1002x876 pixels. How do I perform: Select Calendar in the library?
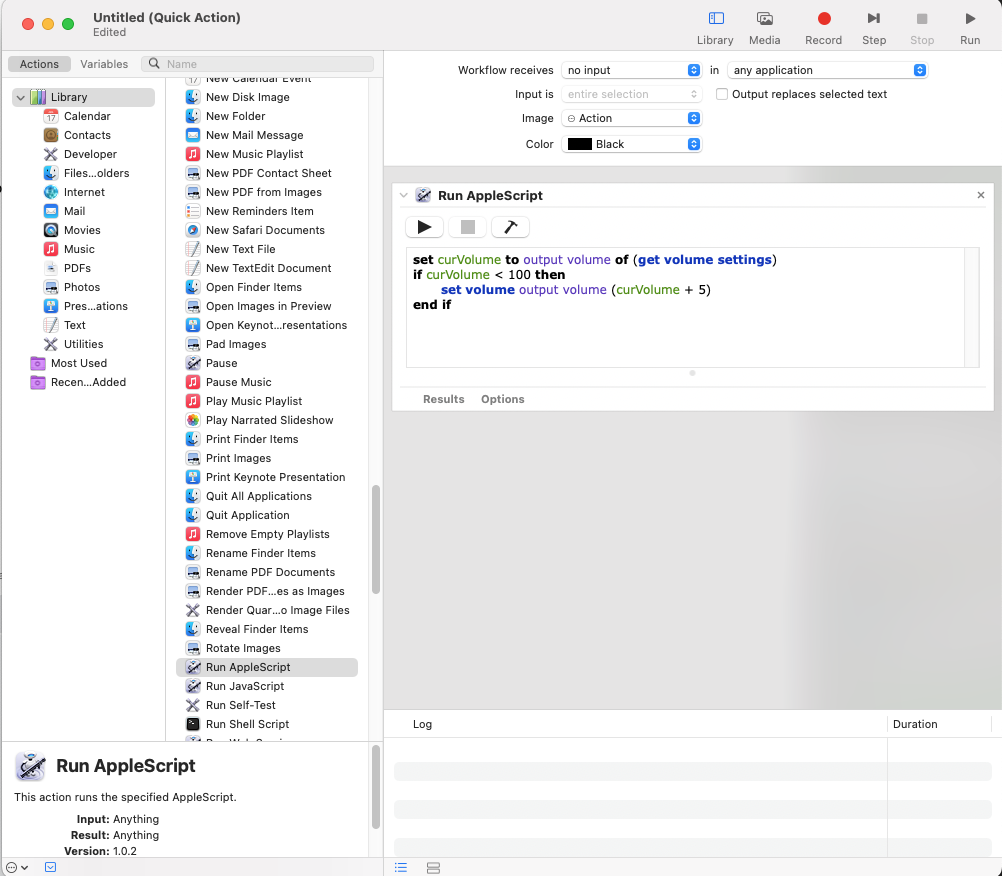click(87, 116)
